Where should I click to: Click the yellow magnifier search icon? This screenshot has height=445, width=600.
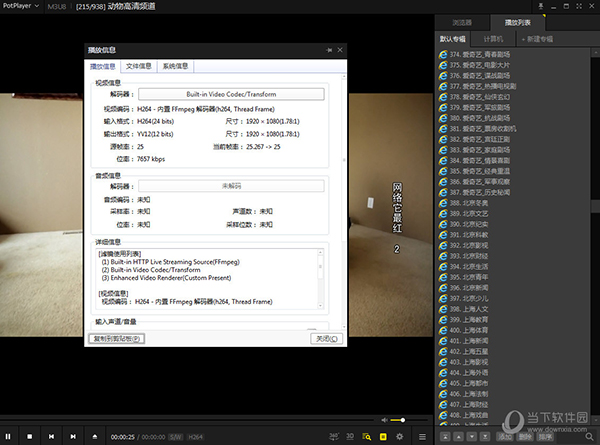[367, 436]
